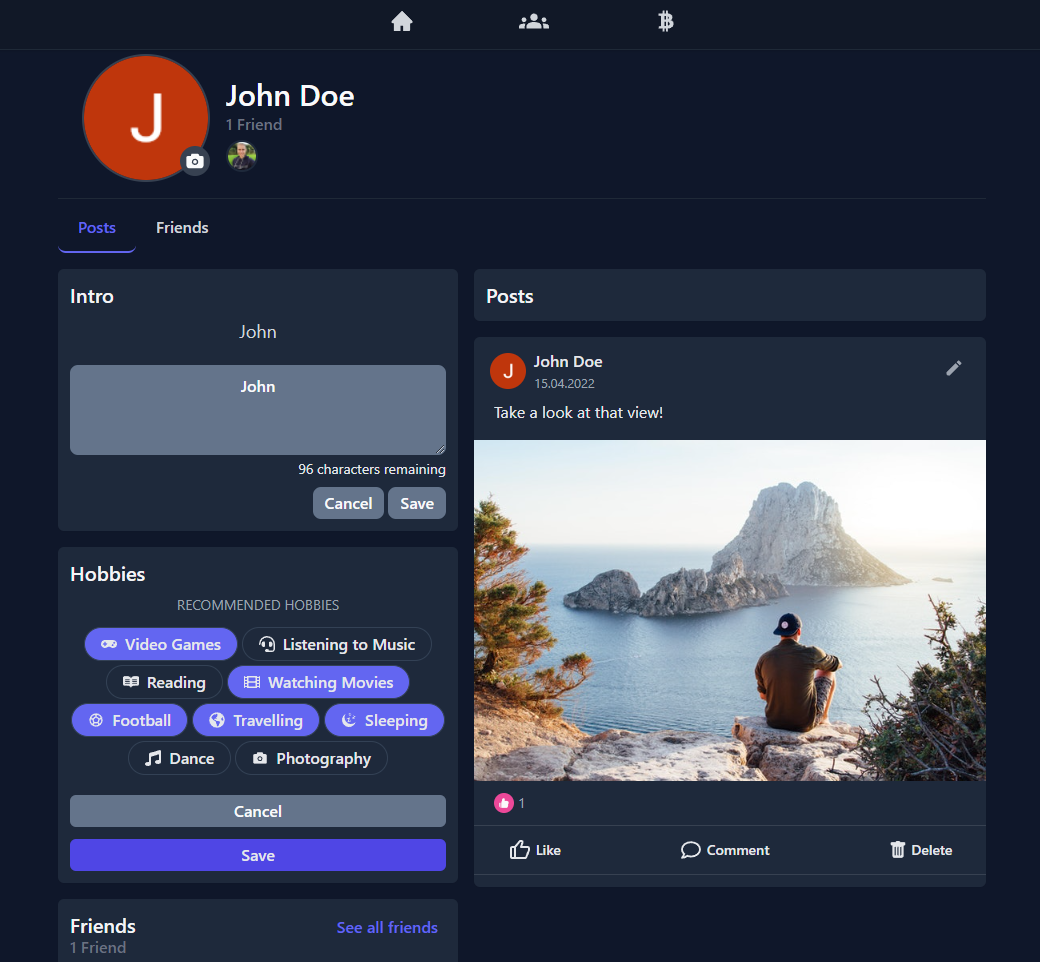Cancel the Intro edit
The image size is (1040, 962).
348,504
